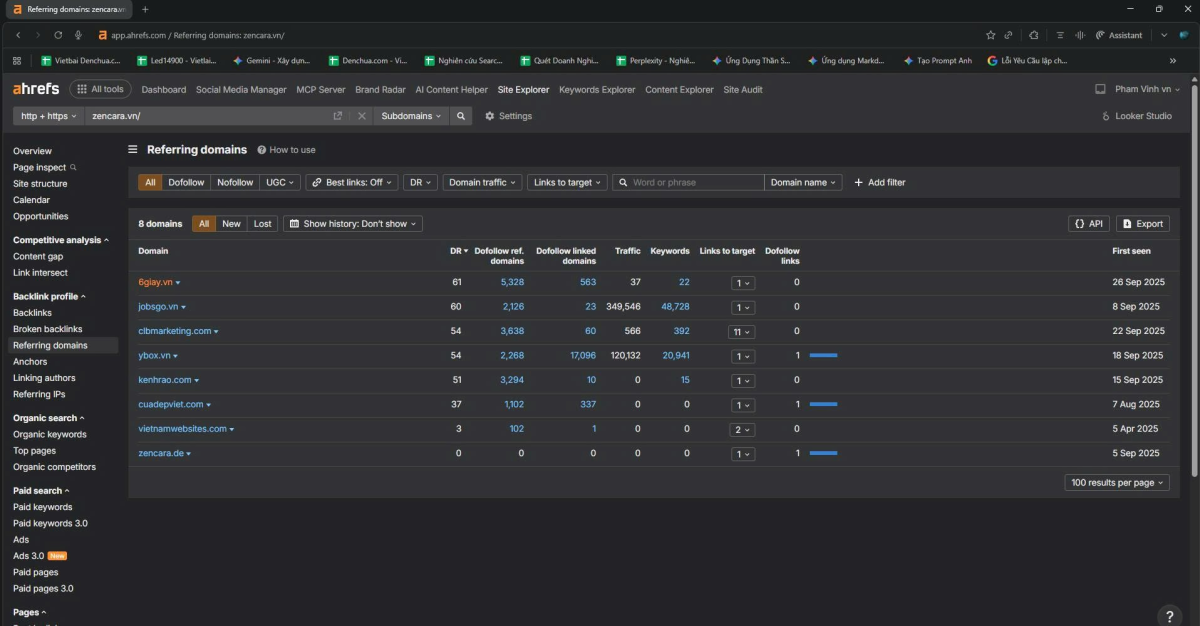Click the Export button

click(1142, 224)
